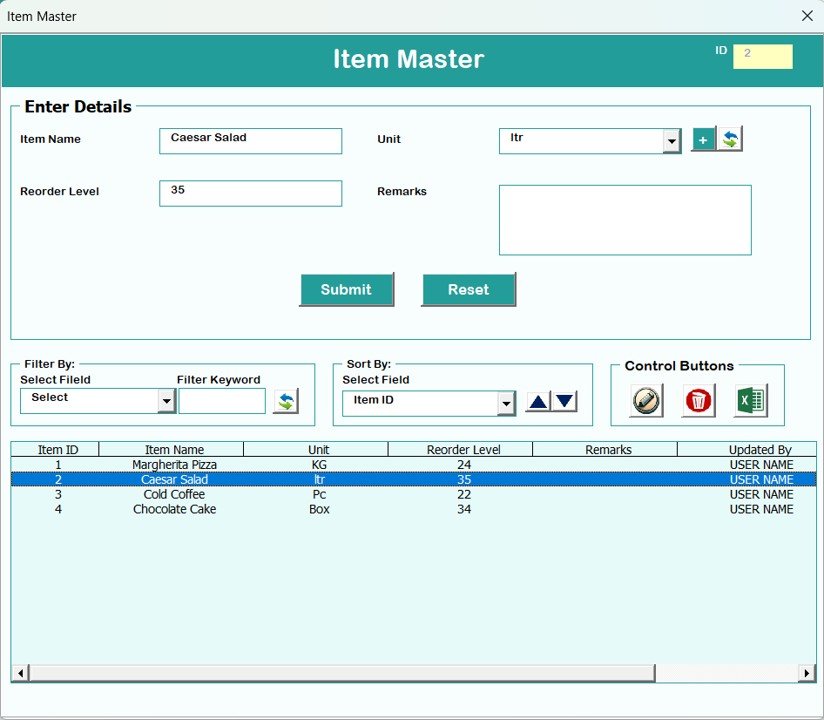
Task: Select the Margherita Pizza row
Action: click(x=414, y=465)
